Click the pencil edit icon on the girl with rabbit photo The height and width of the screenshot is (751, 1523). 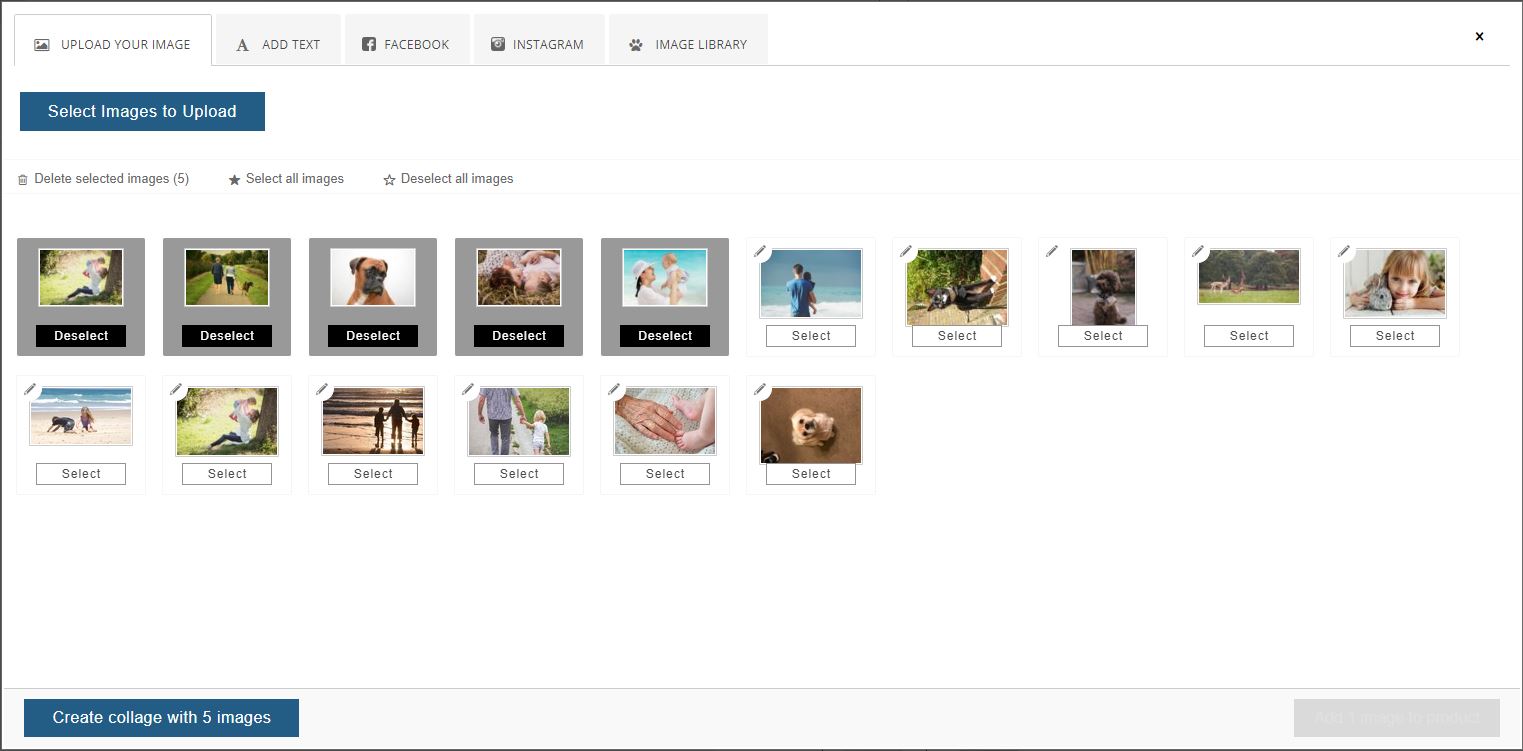[1344, 251]
